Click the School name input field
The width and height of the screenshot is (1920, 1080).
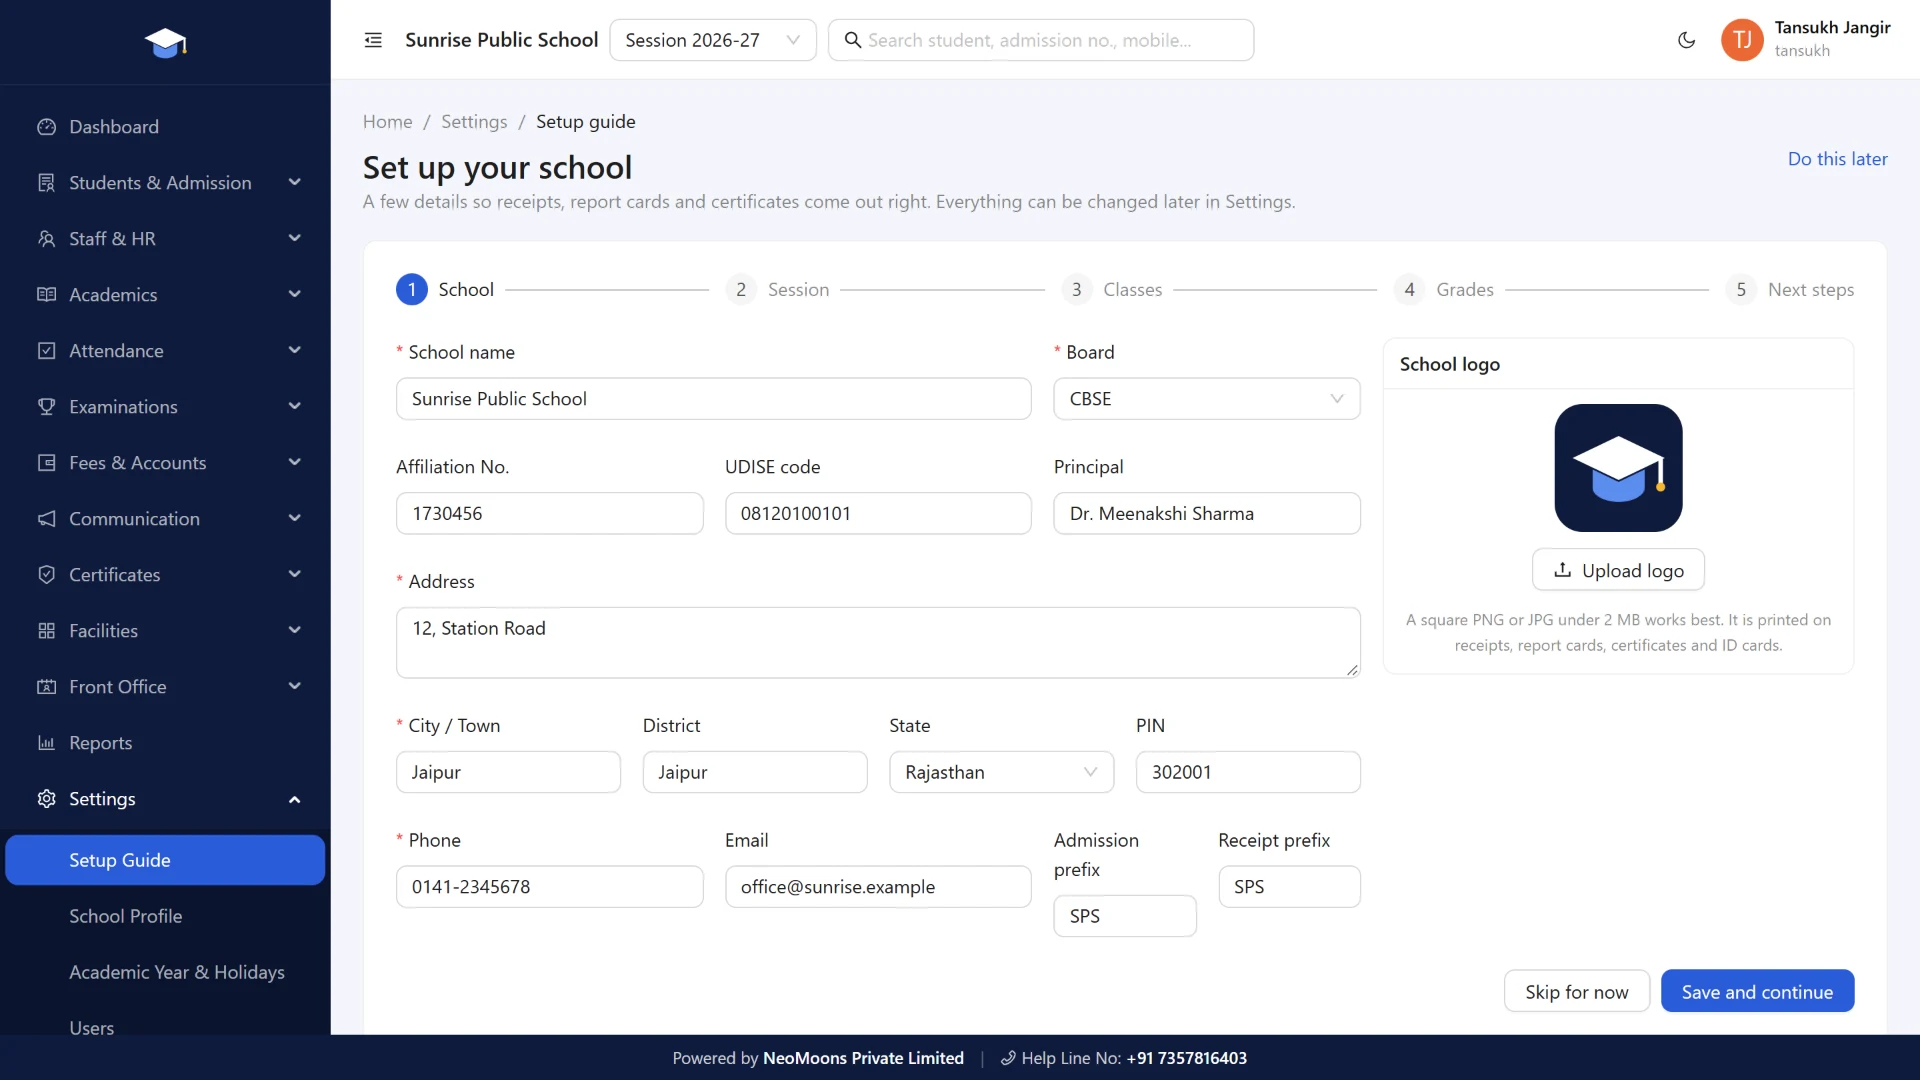[x=713, y=399]
